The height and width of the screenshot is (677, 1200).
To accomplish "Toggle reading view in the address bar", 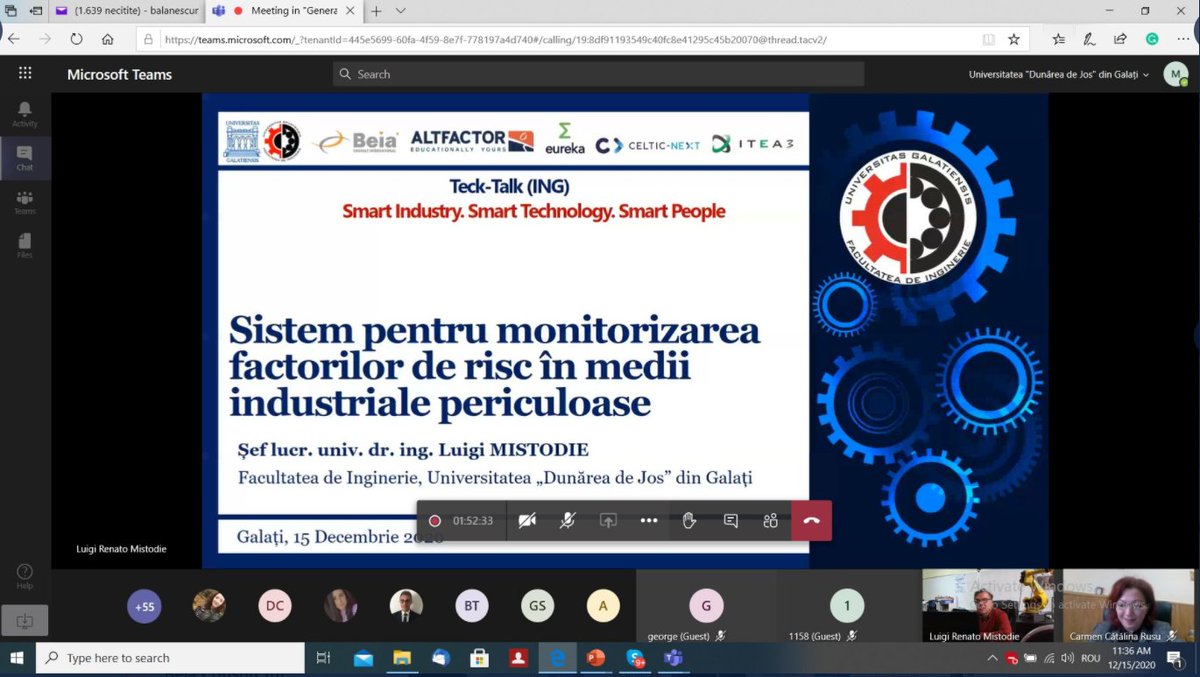I will pos(989,40).
